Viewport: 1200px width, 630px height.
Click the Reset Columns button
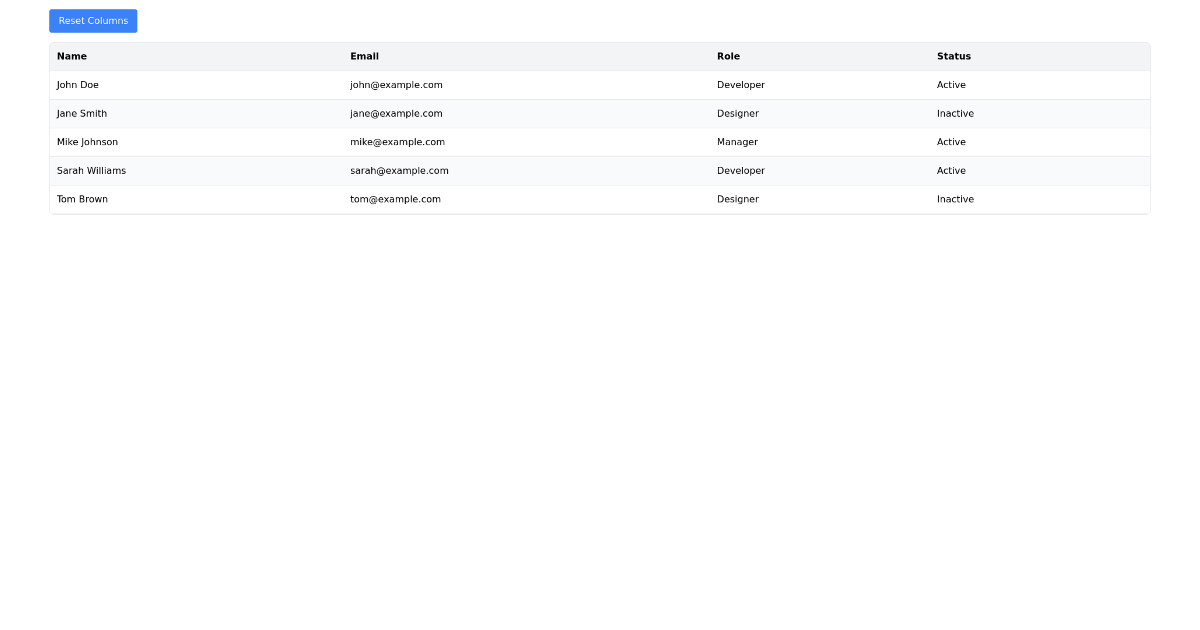point(93,20)
